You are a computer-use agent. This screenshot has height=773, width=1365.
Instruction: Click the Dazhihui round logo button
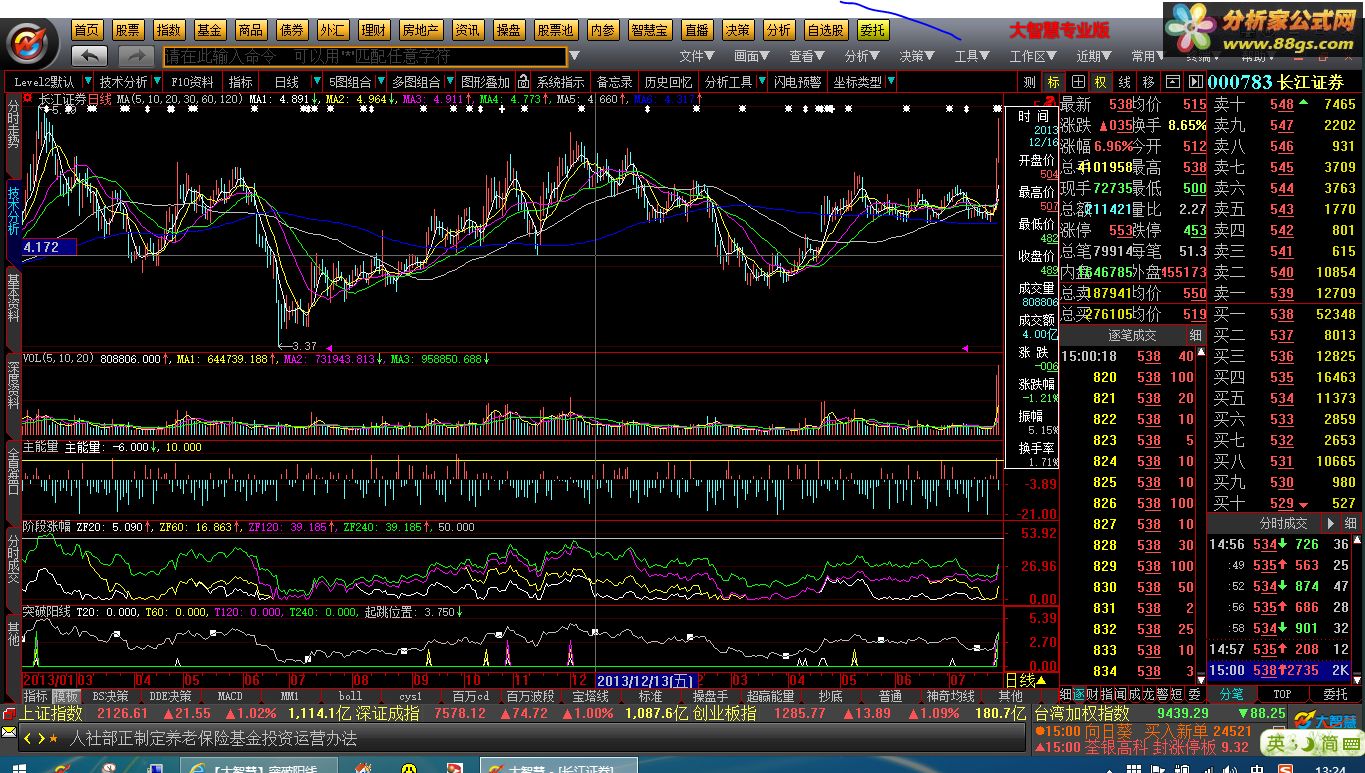[33, 42]
